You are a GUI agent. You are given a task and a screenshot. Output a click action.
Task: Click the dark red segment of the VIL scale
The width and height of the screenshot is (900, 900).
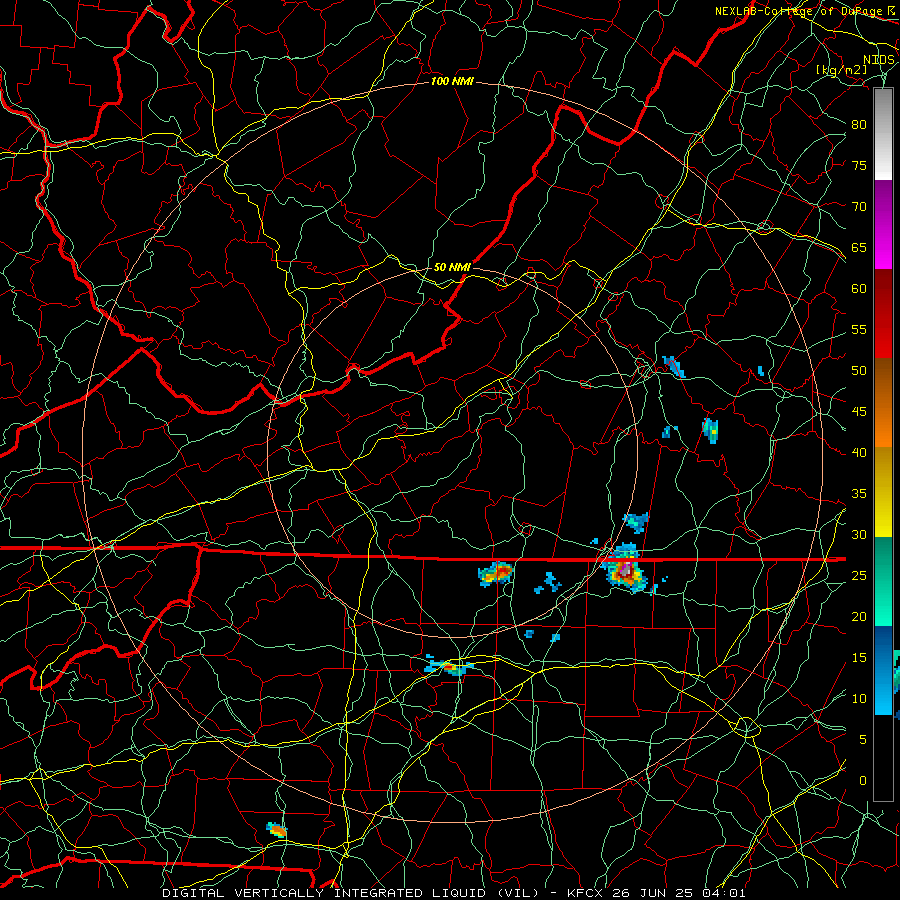pyautogui.click(x=883, y=293)
